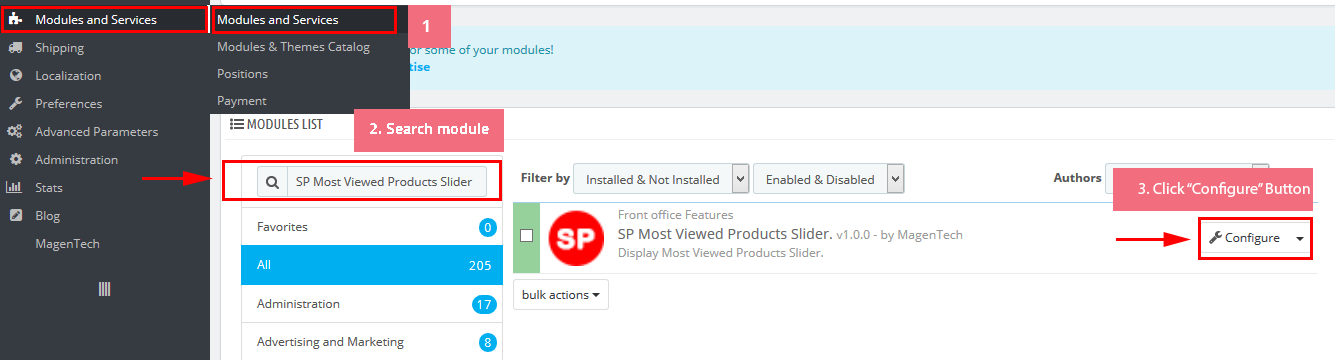The image size is (1335, 360).
Task: Click the Administration gear icon
Action: 15,160
